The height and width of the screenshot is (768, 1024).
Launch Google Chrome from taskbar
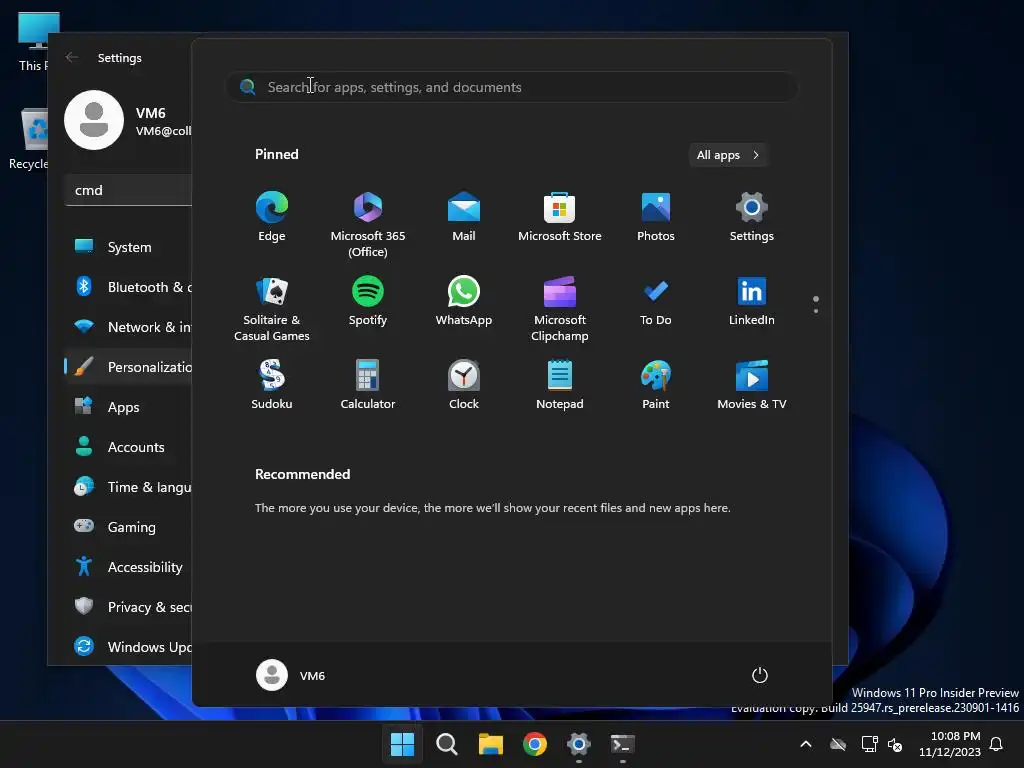click(x=535, y=744)
